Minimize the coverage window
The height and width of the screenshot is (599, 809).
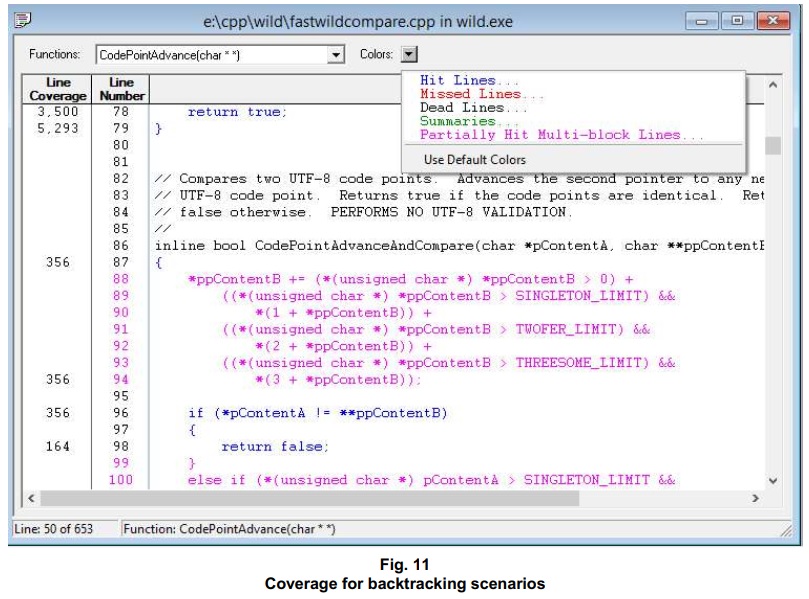(706, 19)
